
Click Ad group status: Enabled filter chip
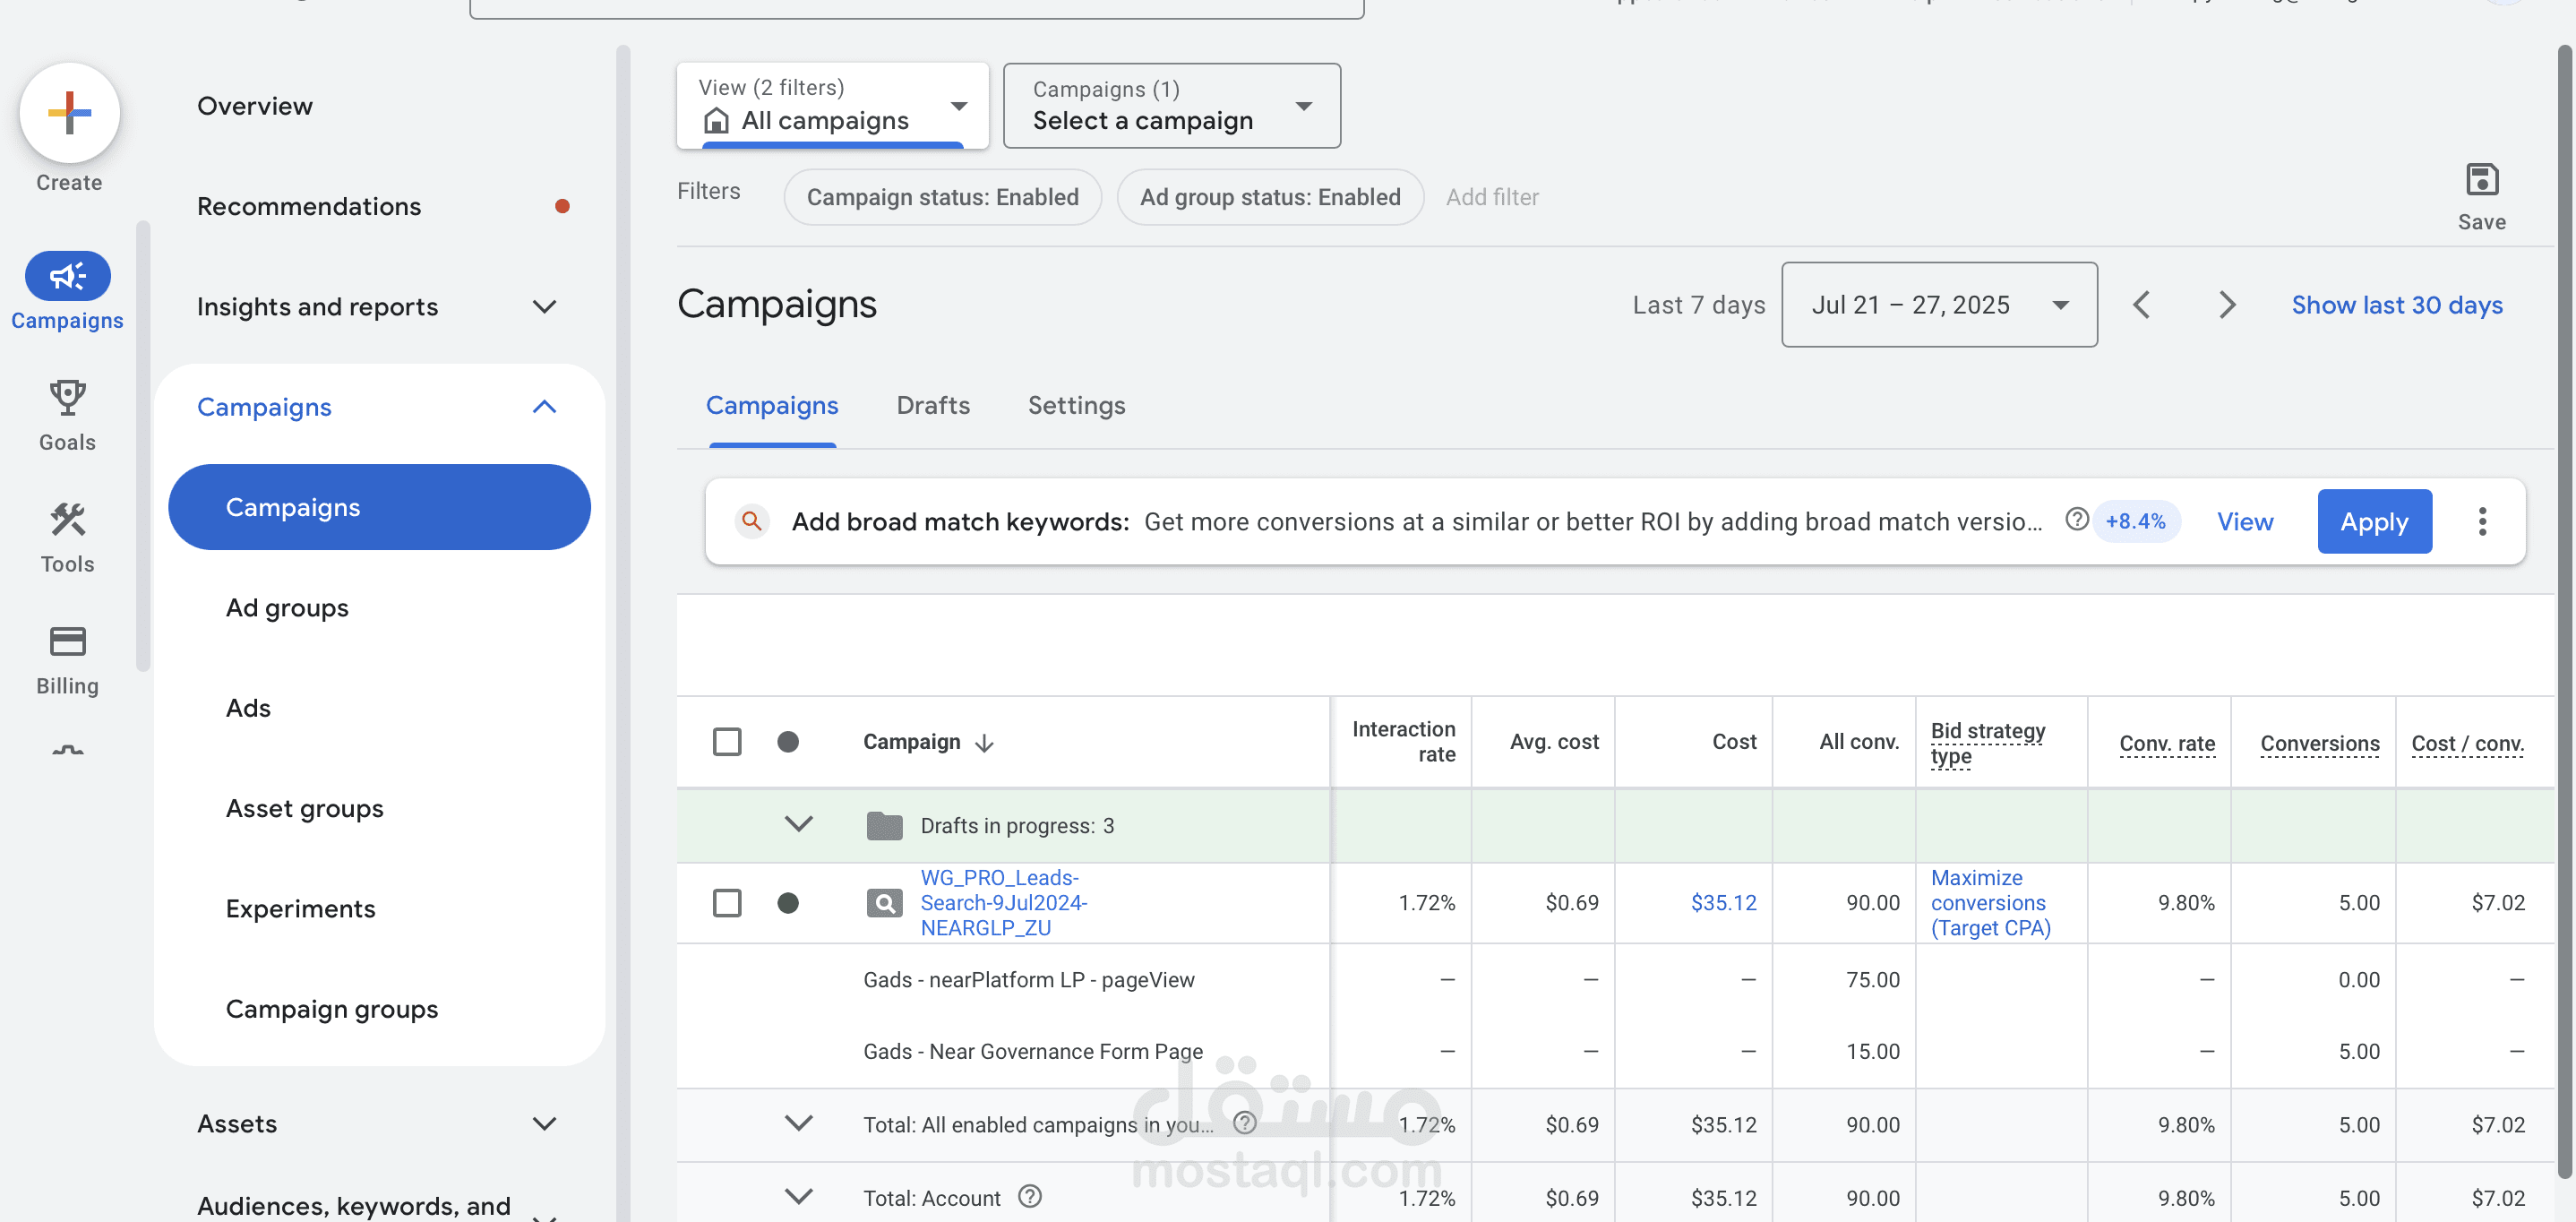click(1269, 197)
